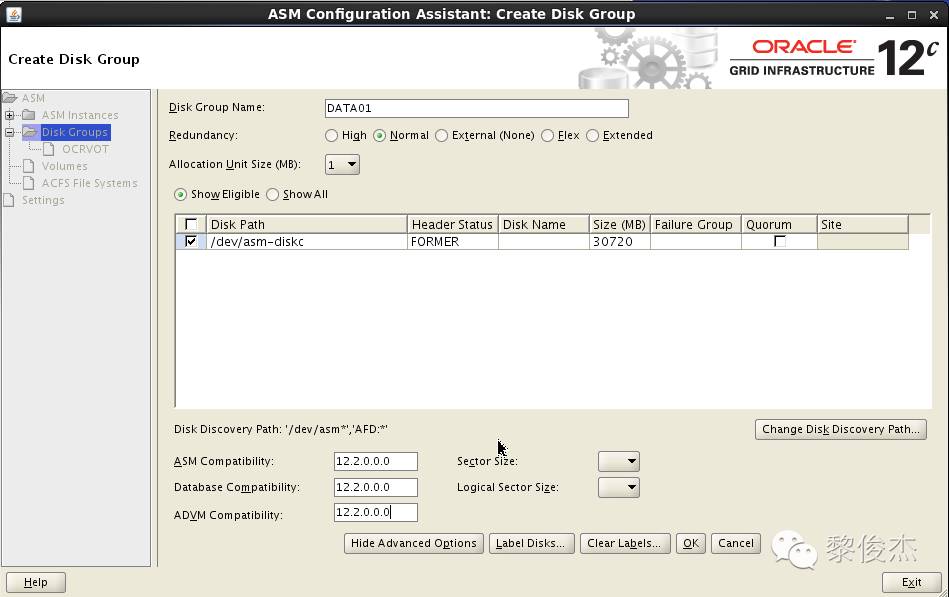Click the Disk Path column header
949x597 pixels.
pos(306,224)
